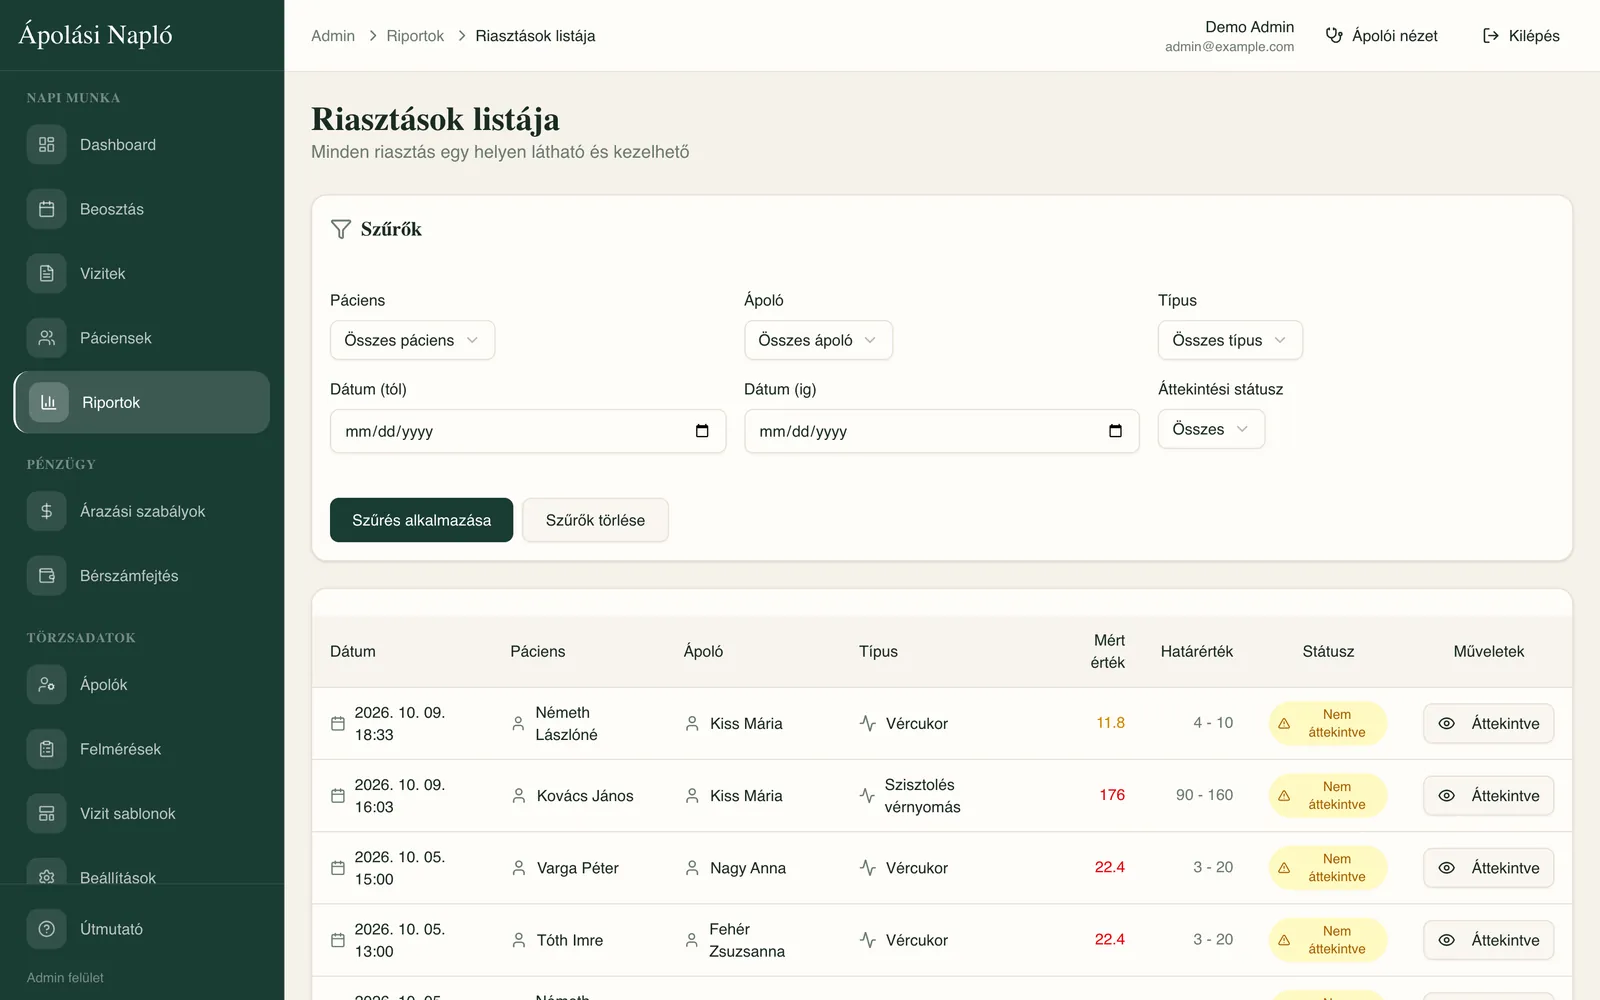The image size is (1600, 1000).
Task: Mark Varga Péter alert as Áttekintve
Action: point(1488,868)
